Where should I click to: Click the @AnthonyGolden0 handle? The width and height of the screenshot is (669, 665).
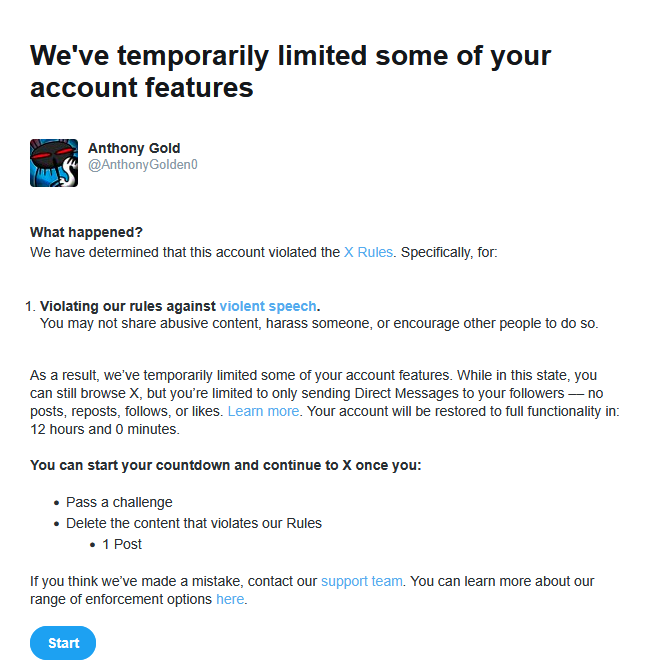point(143,165)
